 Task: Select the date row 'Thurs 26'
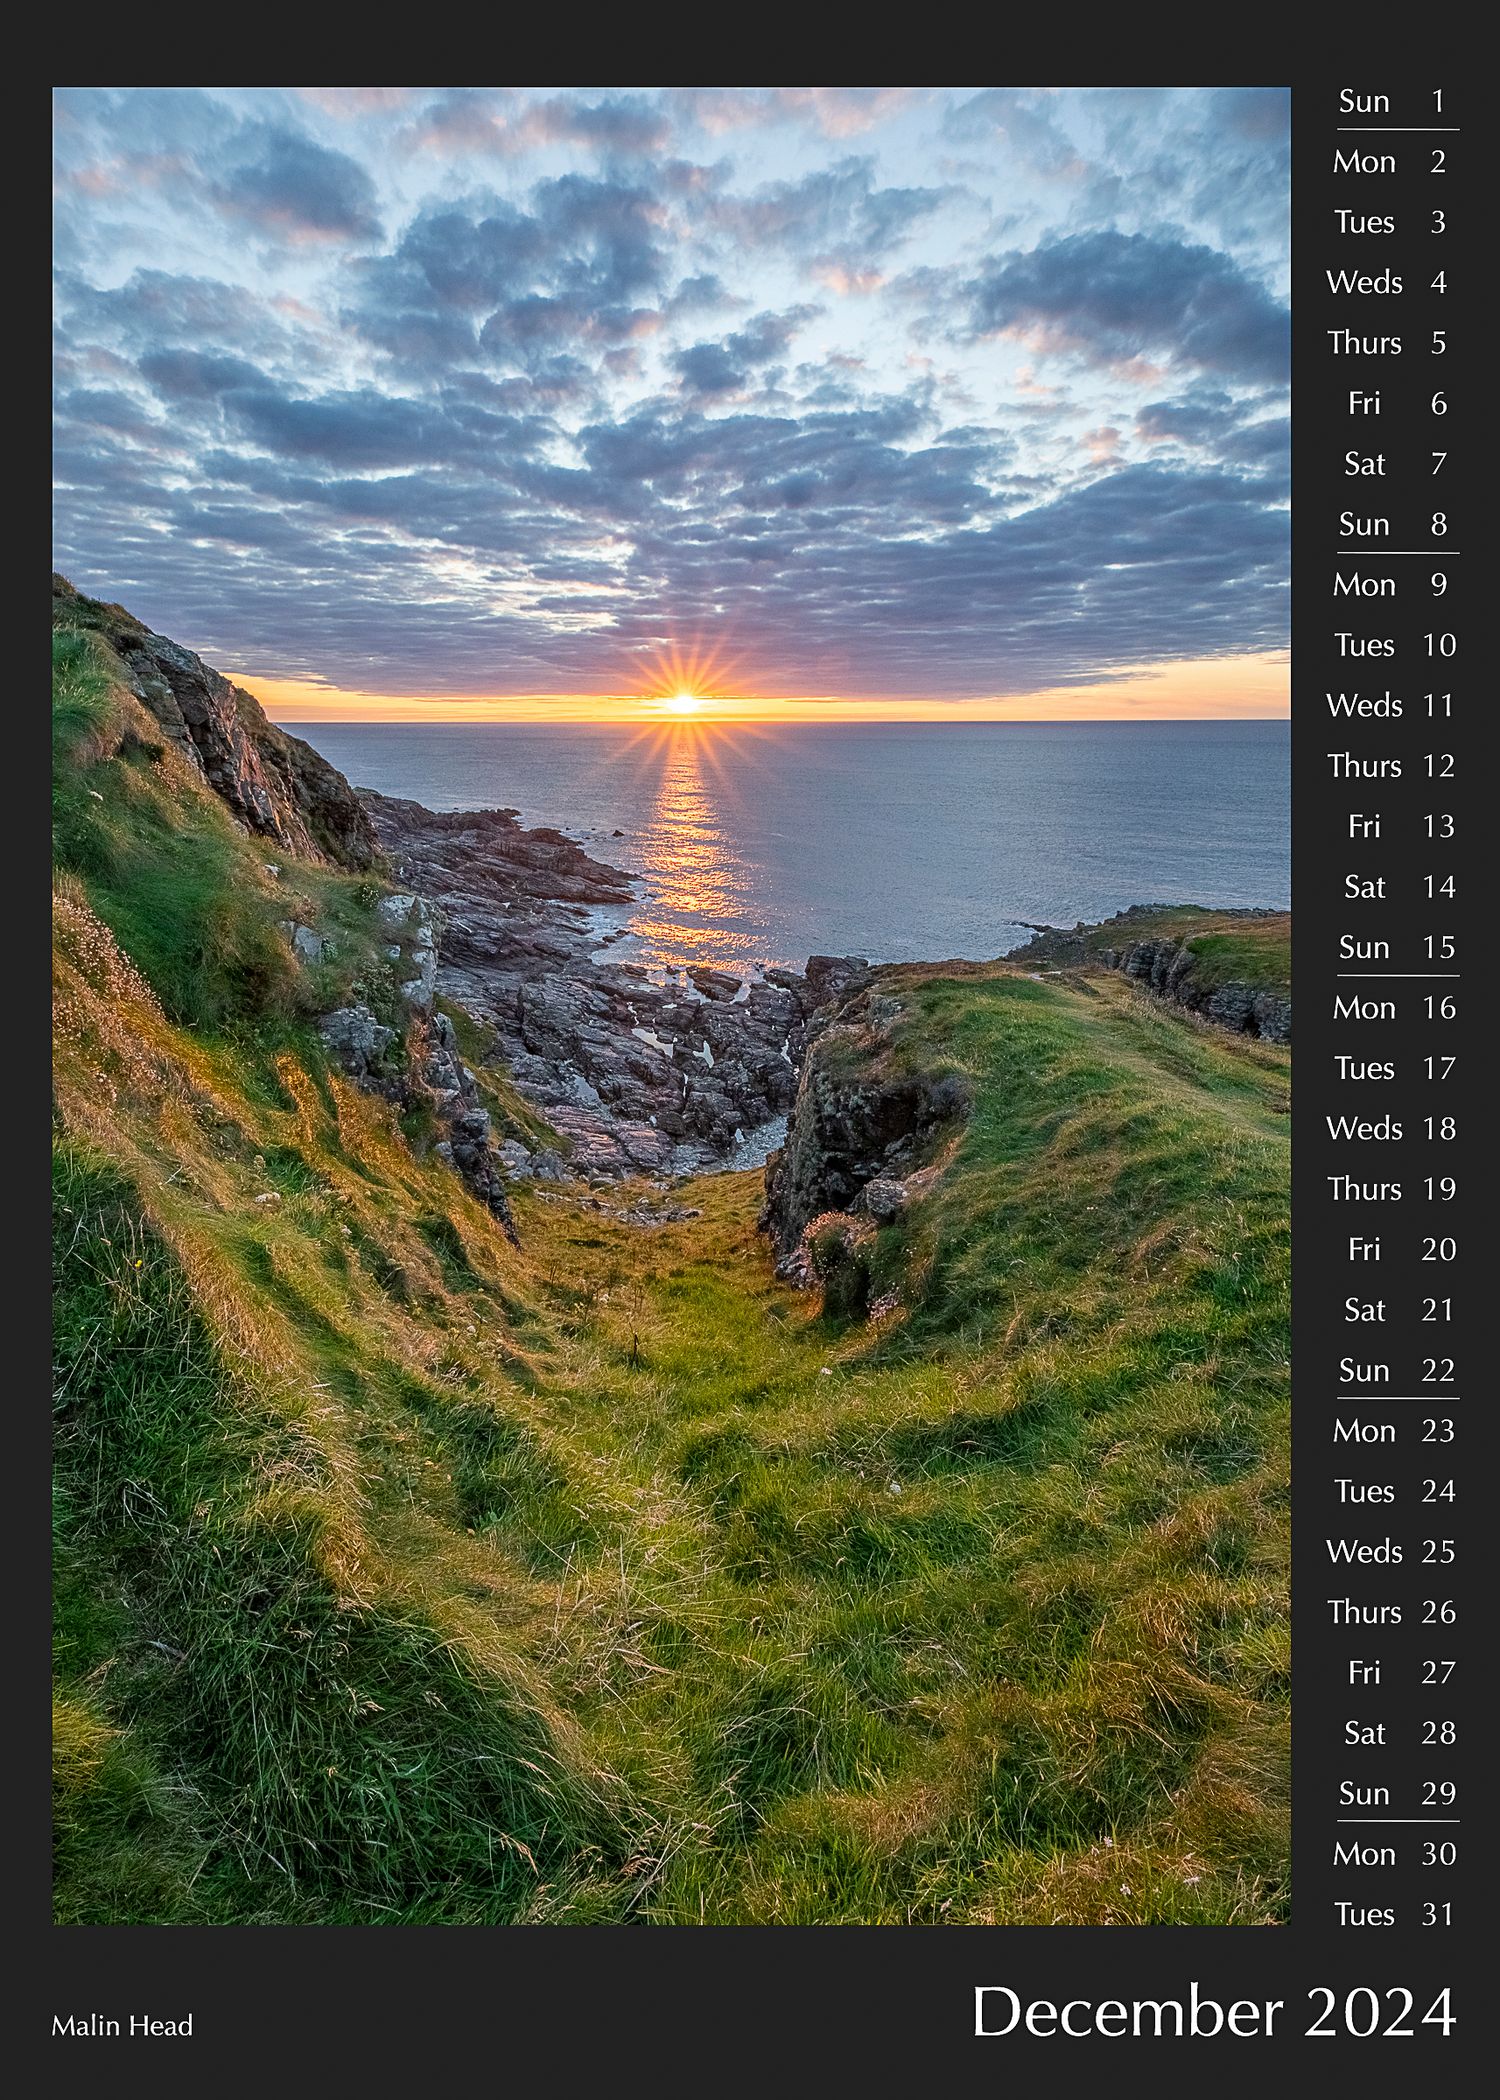point(1393,1612)
